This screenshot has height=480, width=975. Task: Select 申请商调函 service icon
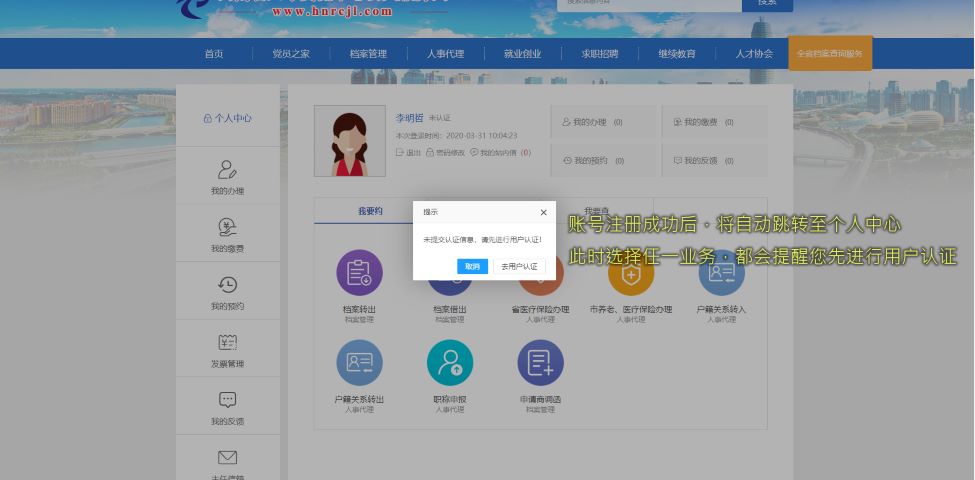coord(540,362)
